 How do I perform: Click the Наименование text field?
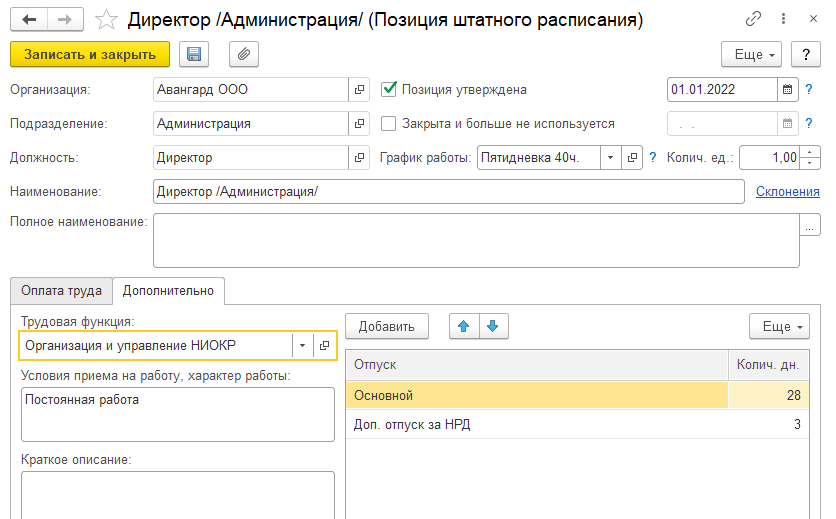click(x=448, y=191)
